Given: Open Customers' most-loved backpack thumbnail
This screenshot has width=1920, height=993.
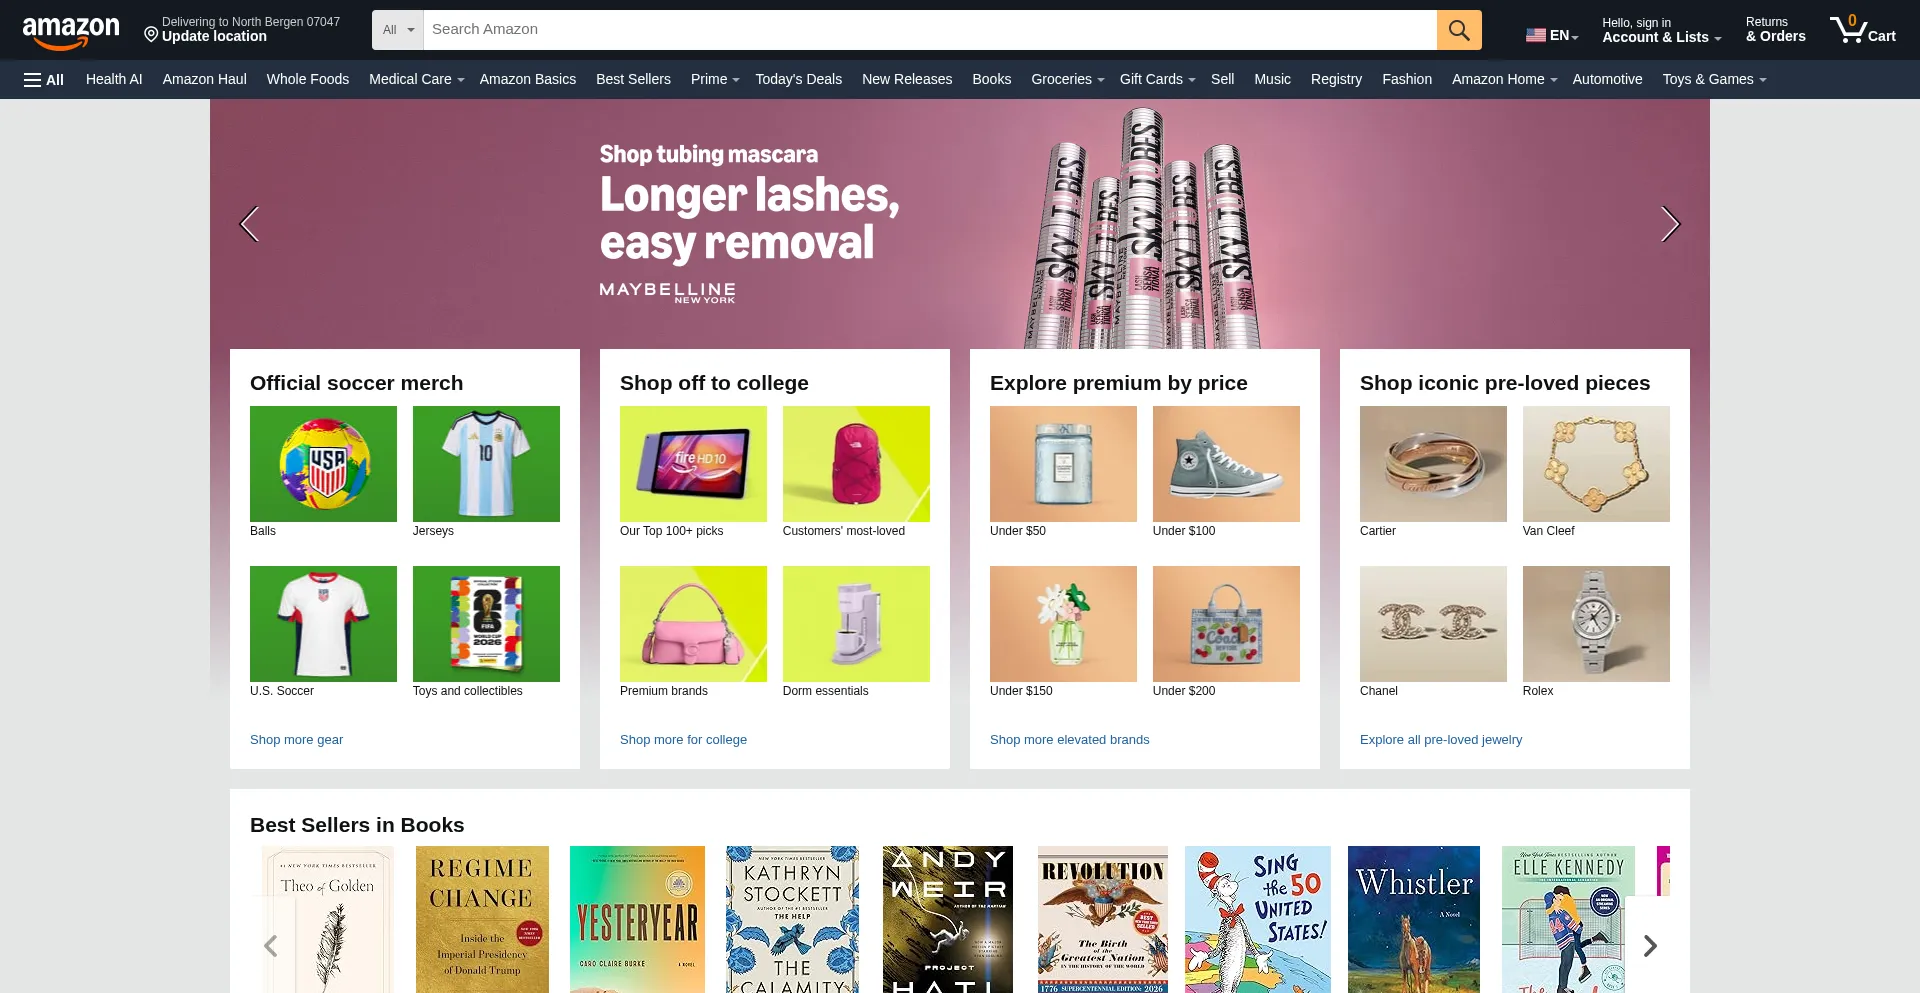Looking at the screenshot, I should pyautogui.click(x=856, y=464).
